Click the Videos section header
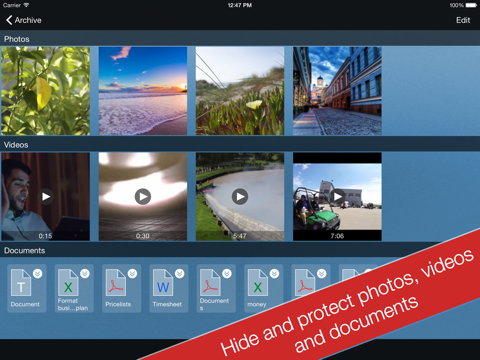The width and height of the screenshot is (480, 360). [x=240, y=145]
